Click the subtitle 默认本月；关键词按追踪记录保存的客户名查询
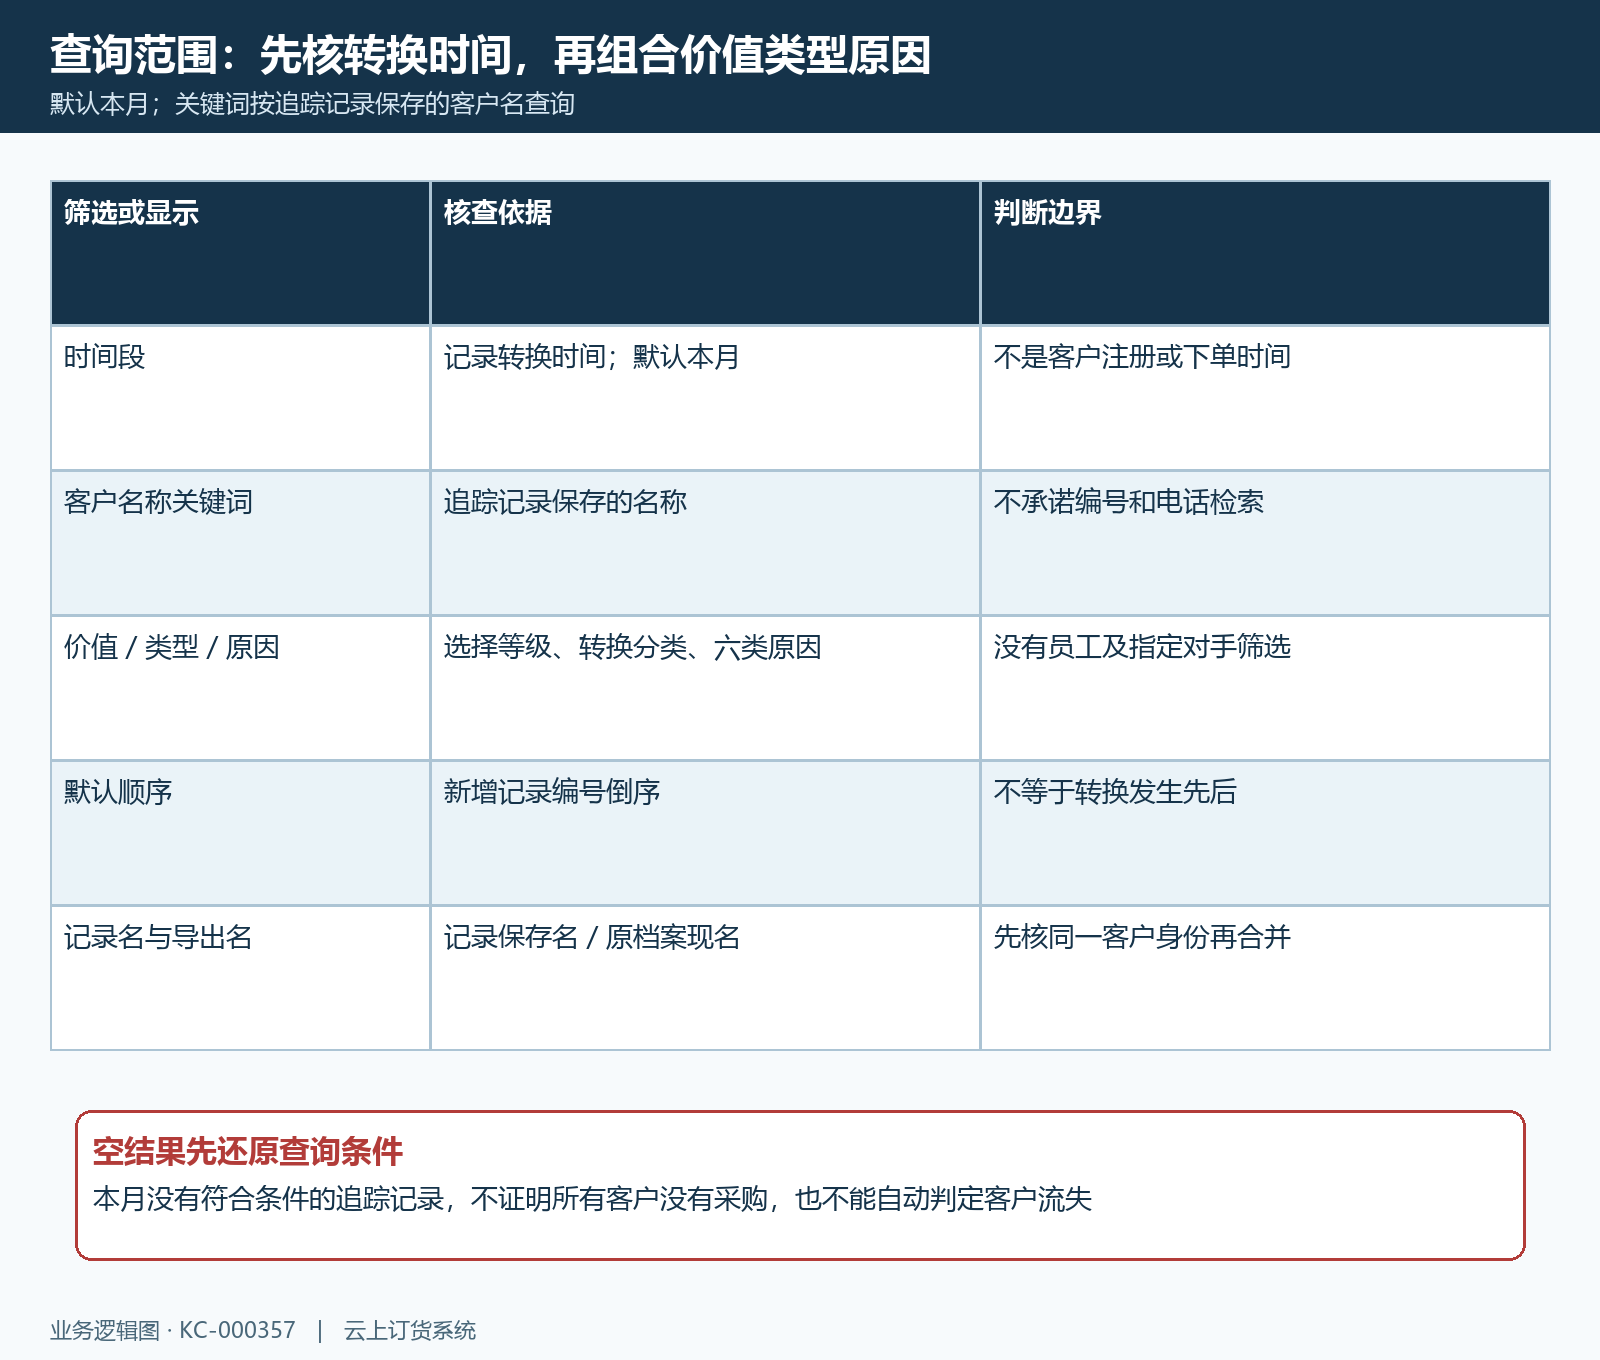Screen dimensions: 1600x1360 (312, 104)
